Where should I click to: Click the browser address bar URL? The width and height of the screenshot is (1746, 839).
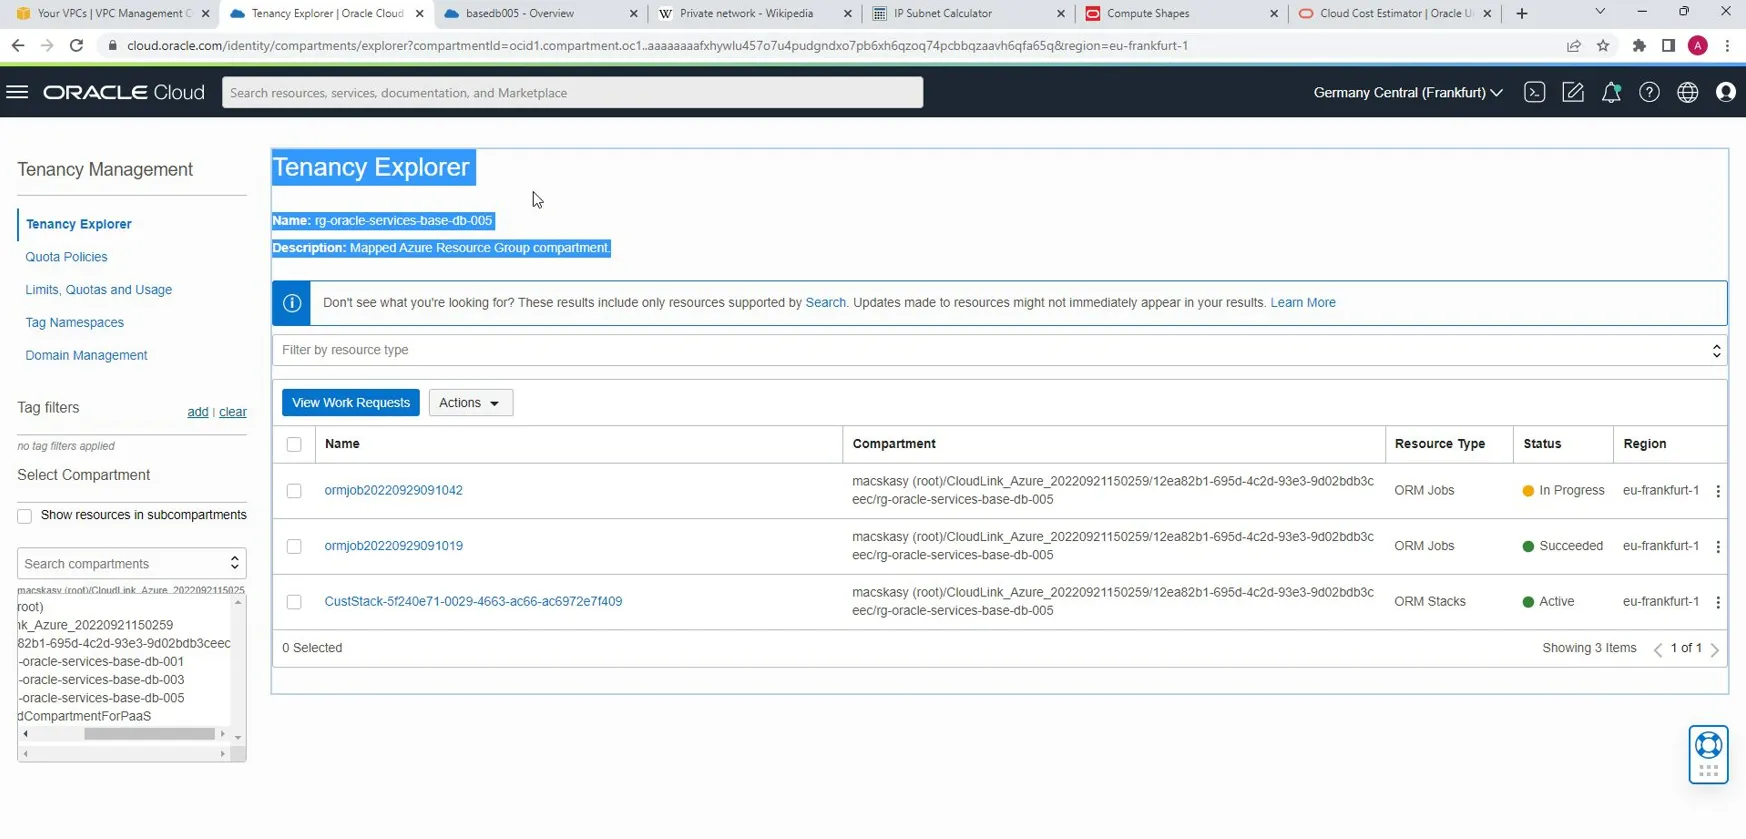coord(657,45)
